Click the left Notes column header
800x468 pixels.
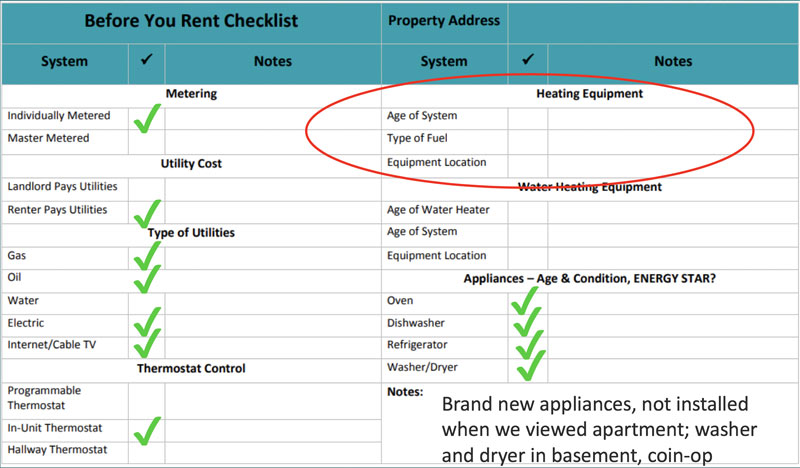(x=273, y=61)
